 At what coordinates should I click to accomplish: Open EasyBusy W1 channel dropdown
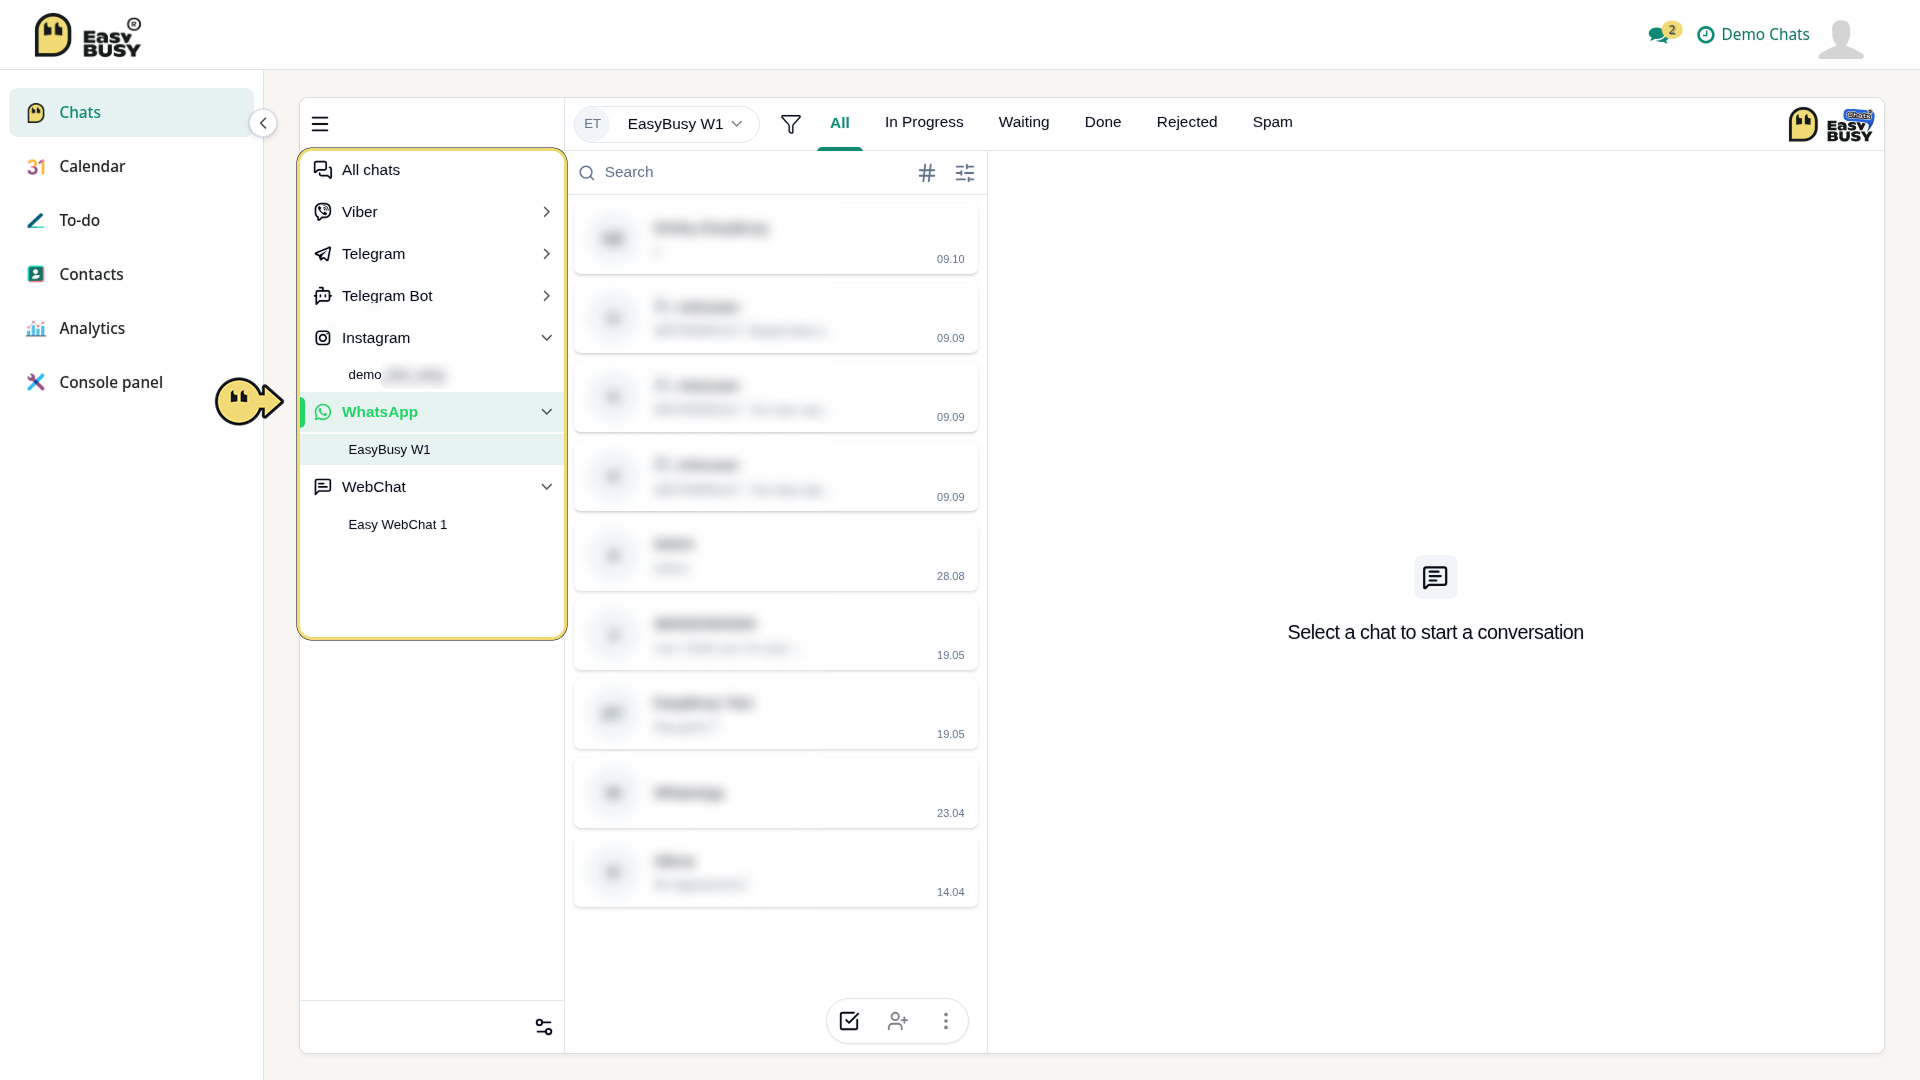[667, 124]
